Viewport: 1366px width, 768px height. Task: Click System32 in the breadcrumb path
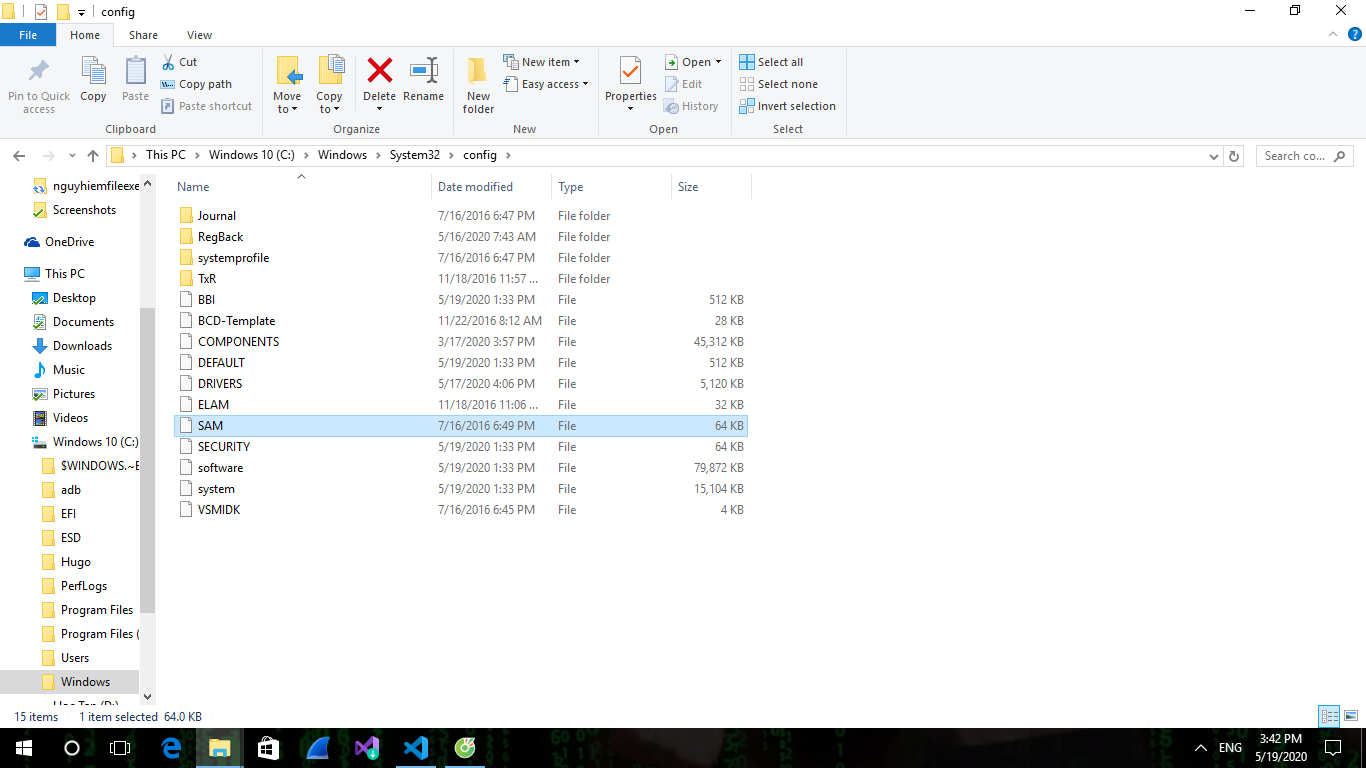415,155
